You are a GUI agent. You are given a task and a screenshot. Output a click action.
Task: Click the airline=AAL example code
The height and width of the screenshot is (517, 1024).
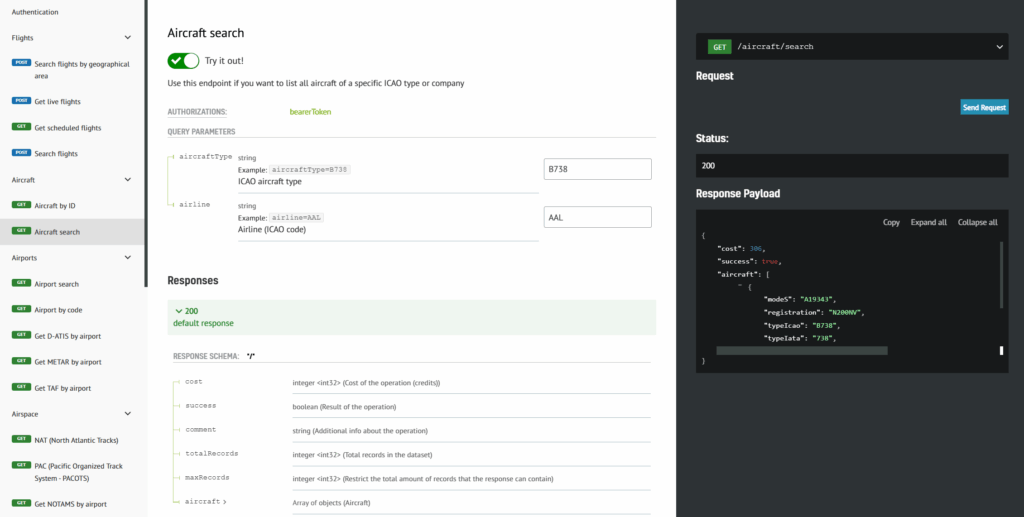click(296, 217)
